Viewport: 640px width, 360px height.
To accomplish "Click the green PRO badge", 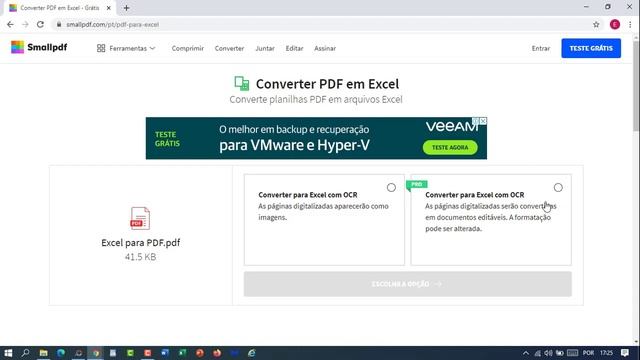I will (x=416, y=184).
